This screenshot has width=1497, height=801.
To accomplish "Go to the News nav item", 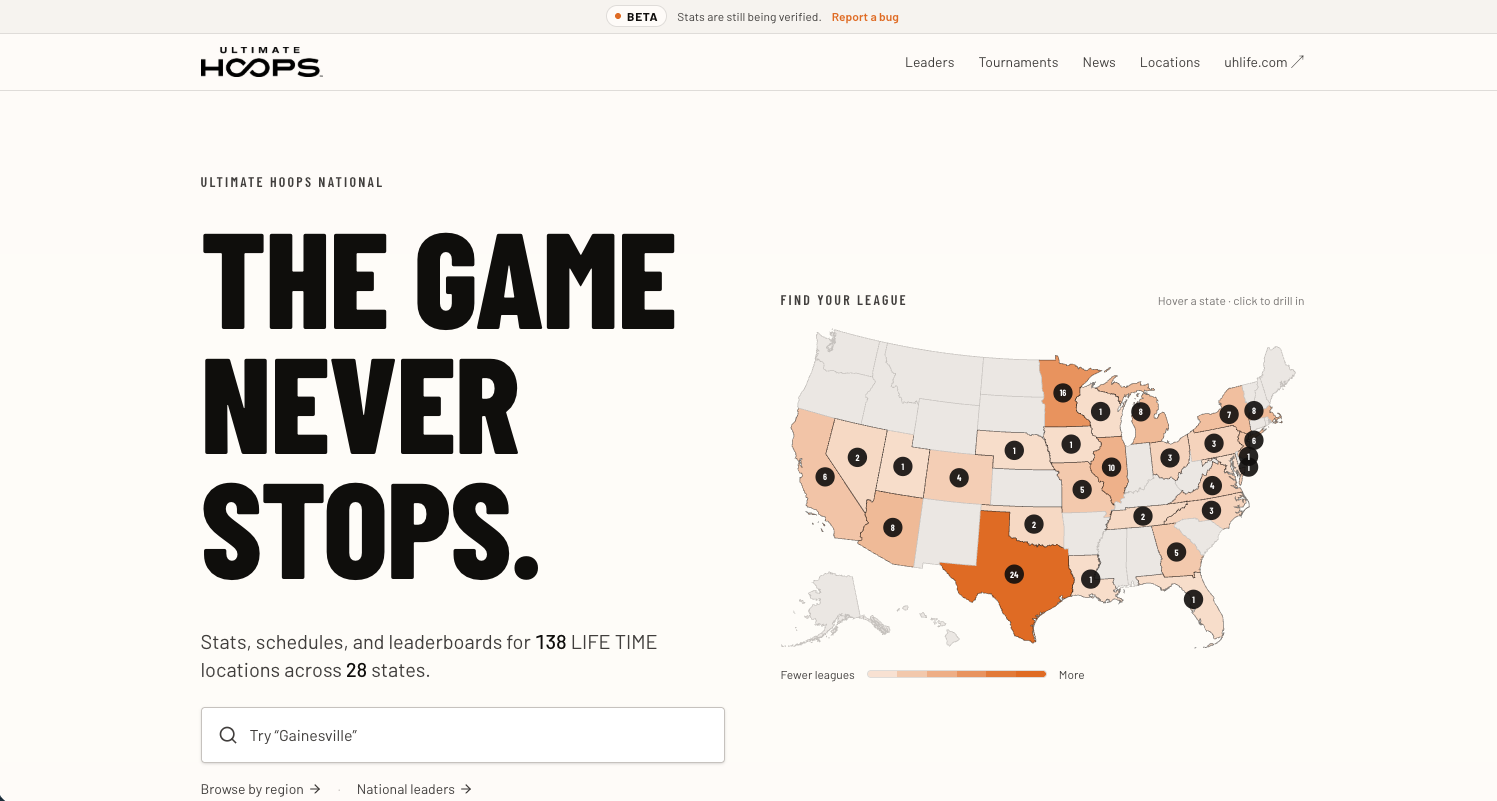I will [x=1099, y=62].
